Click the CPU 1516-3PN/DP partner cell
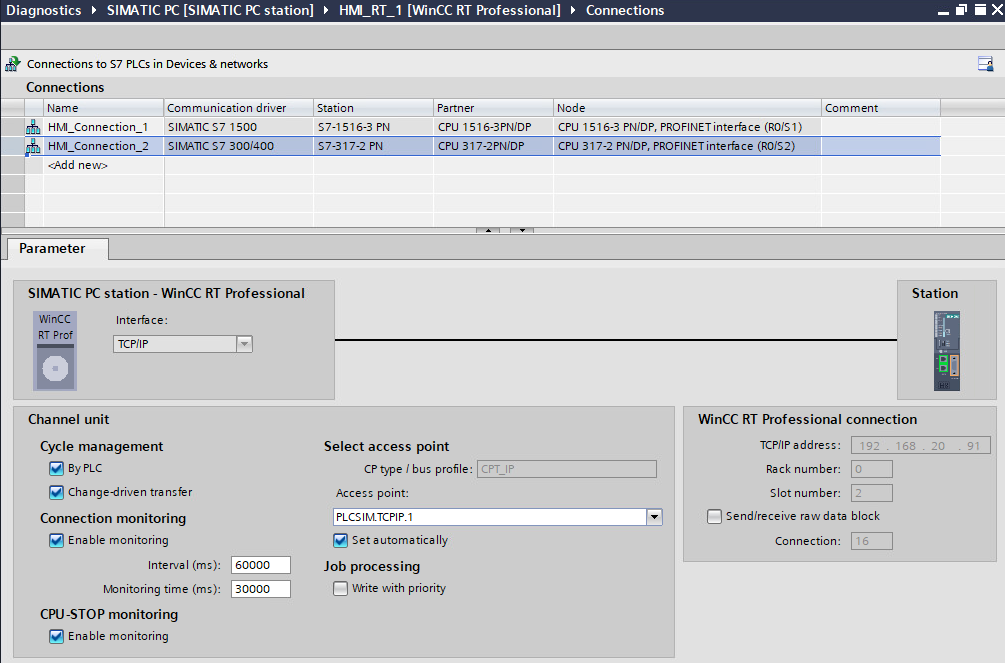 click(x=494, y=127)
